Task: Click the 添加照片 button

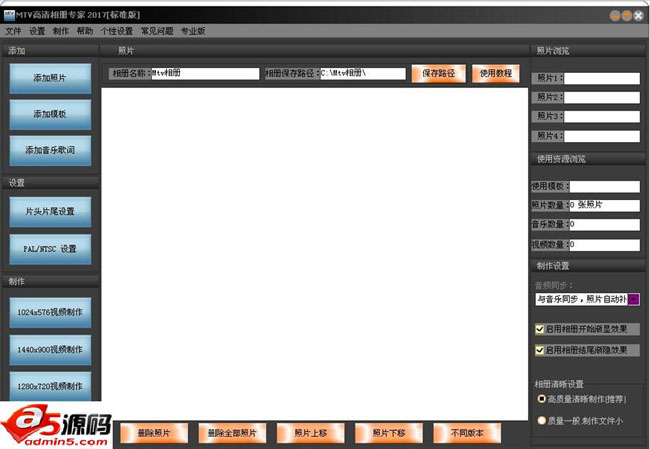Action: click(x=50, y=78)
